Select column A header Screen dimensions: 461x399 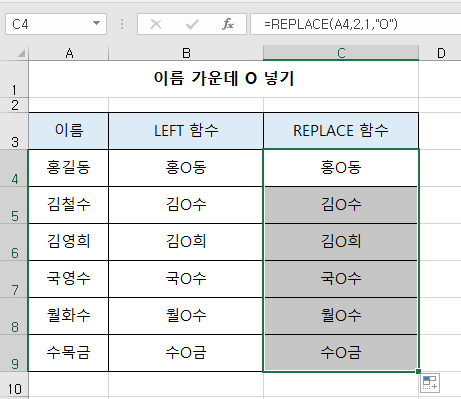[x=69, y=53]
